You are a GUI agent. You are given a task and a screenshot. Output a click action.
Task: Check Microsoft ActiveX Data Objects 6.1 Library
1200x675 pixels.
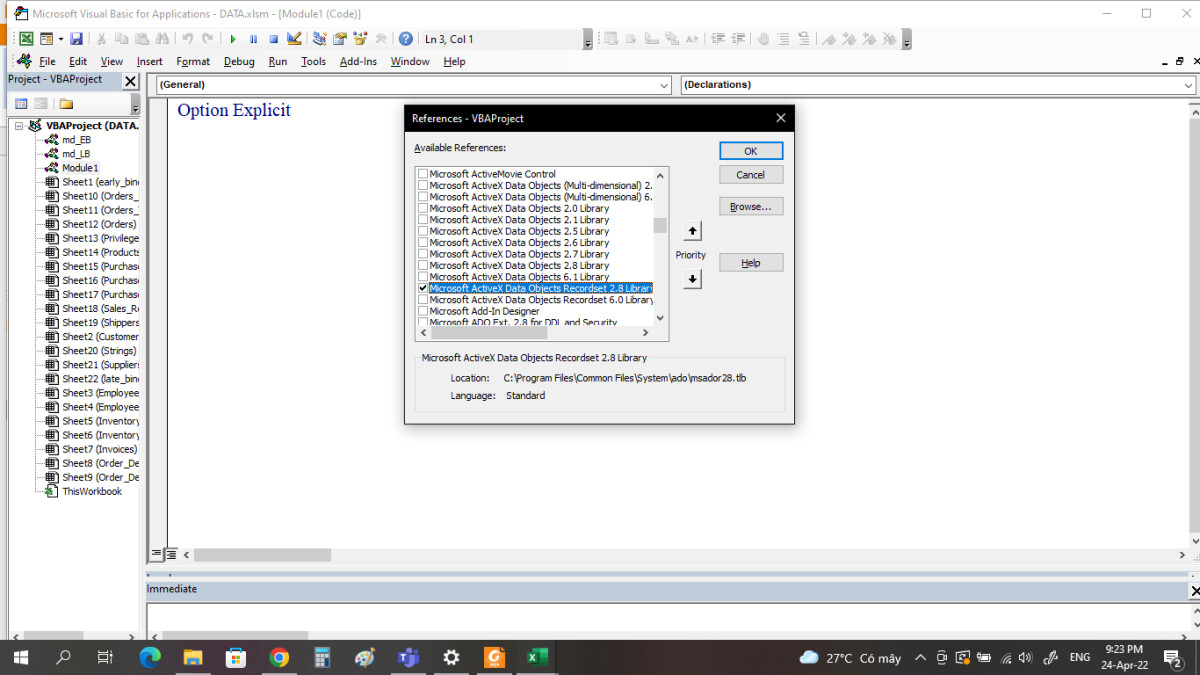(x=423, y=277)
